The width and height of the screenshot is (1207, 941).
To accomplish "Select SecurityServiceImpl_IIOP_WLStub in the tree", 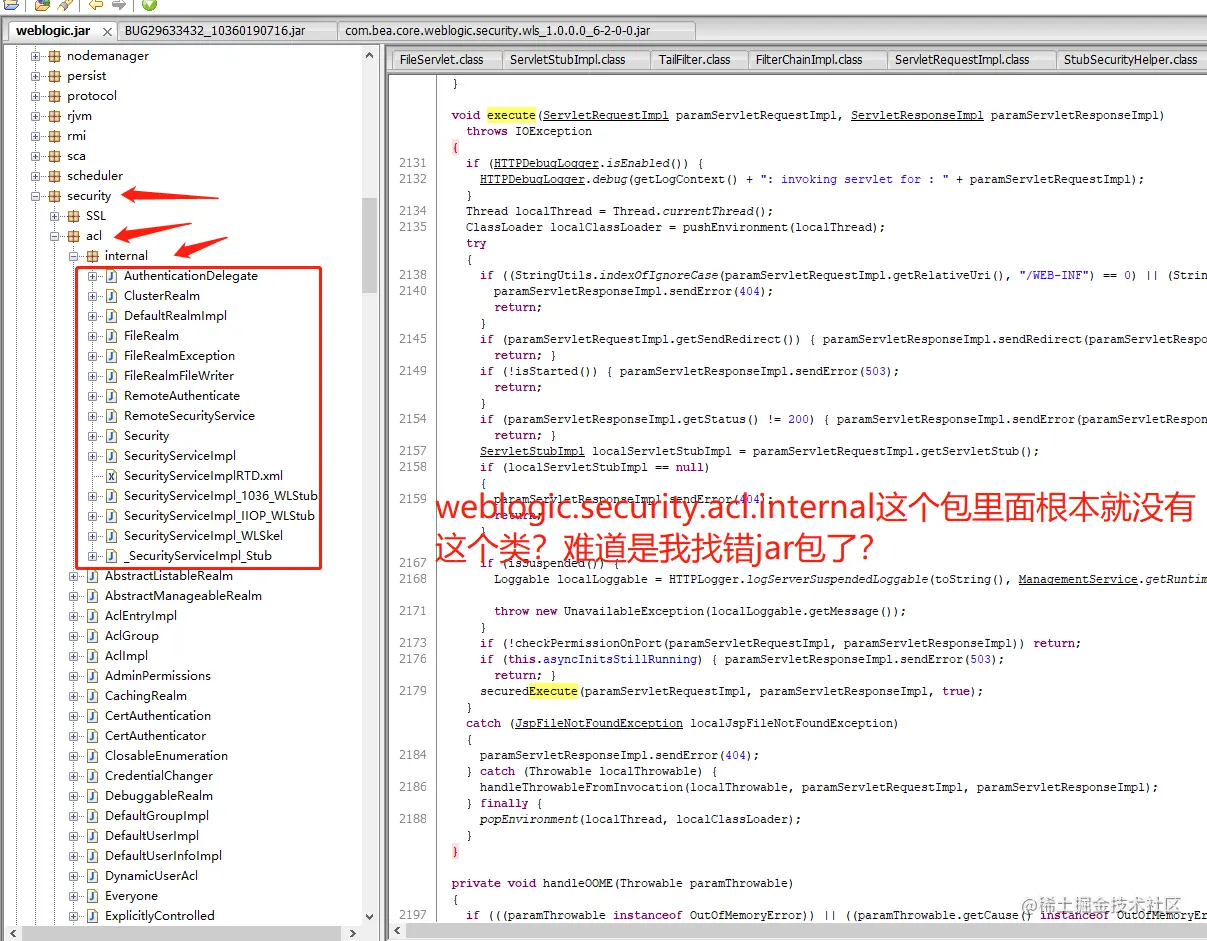I will coord(219,516).
